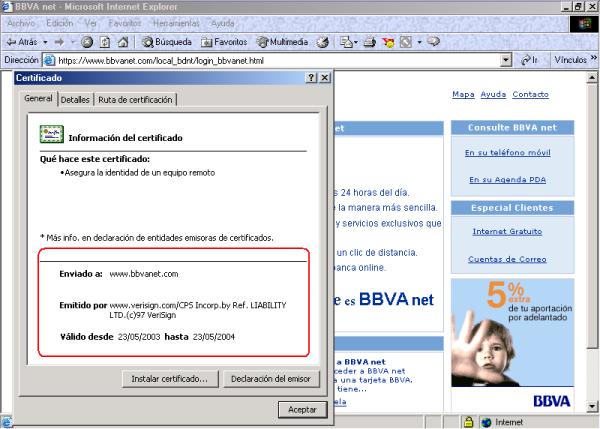Click the Declaración del emisor button
Viewport: 600px width, 429px height.
tap(271, 379)
